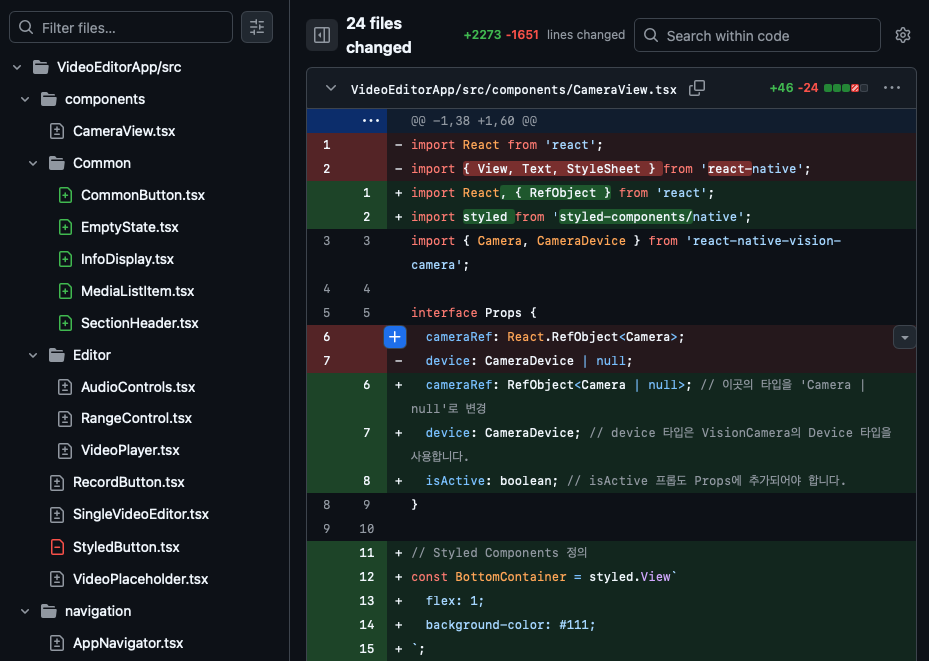The image size is (929, 661).
Task: Click the modified-file icon beside RecordButton.tsx
Action: 57,482
